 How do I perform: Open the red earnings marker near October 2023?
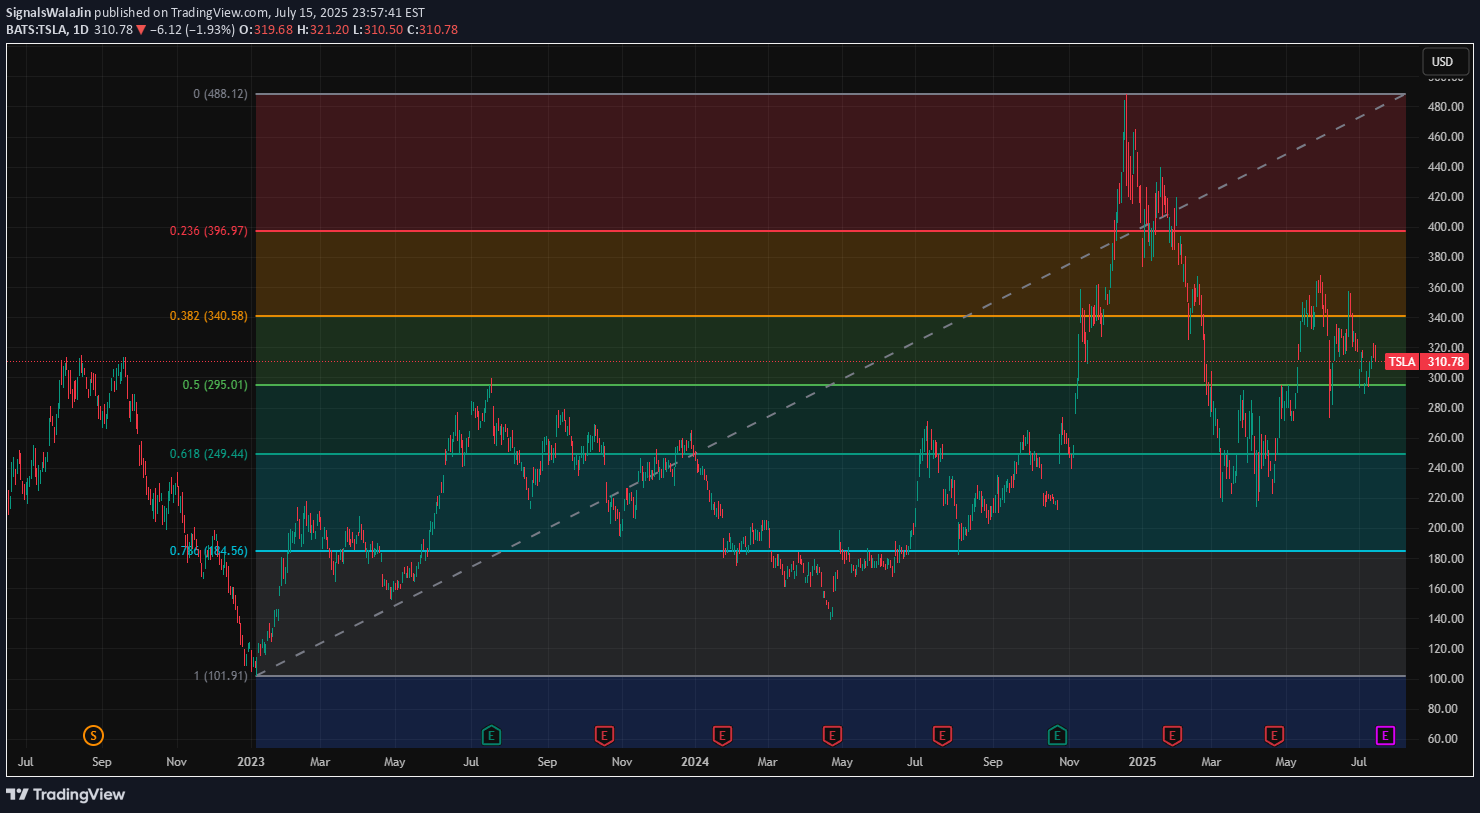604,736
